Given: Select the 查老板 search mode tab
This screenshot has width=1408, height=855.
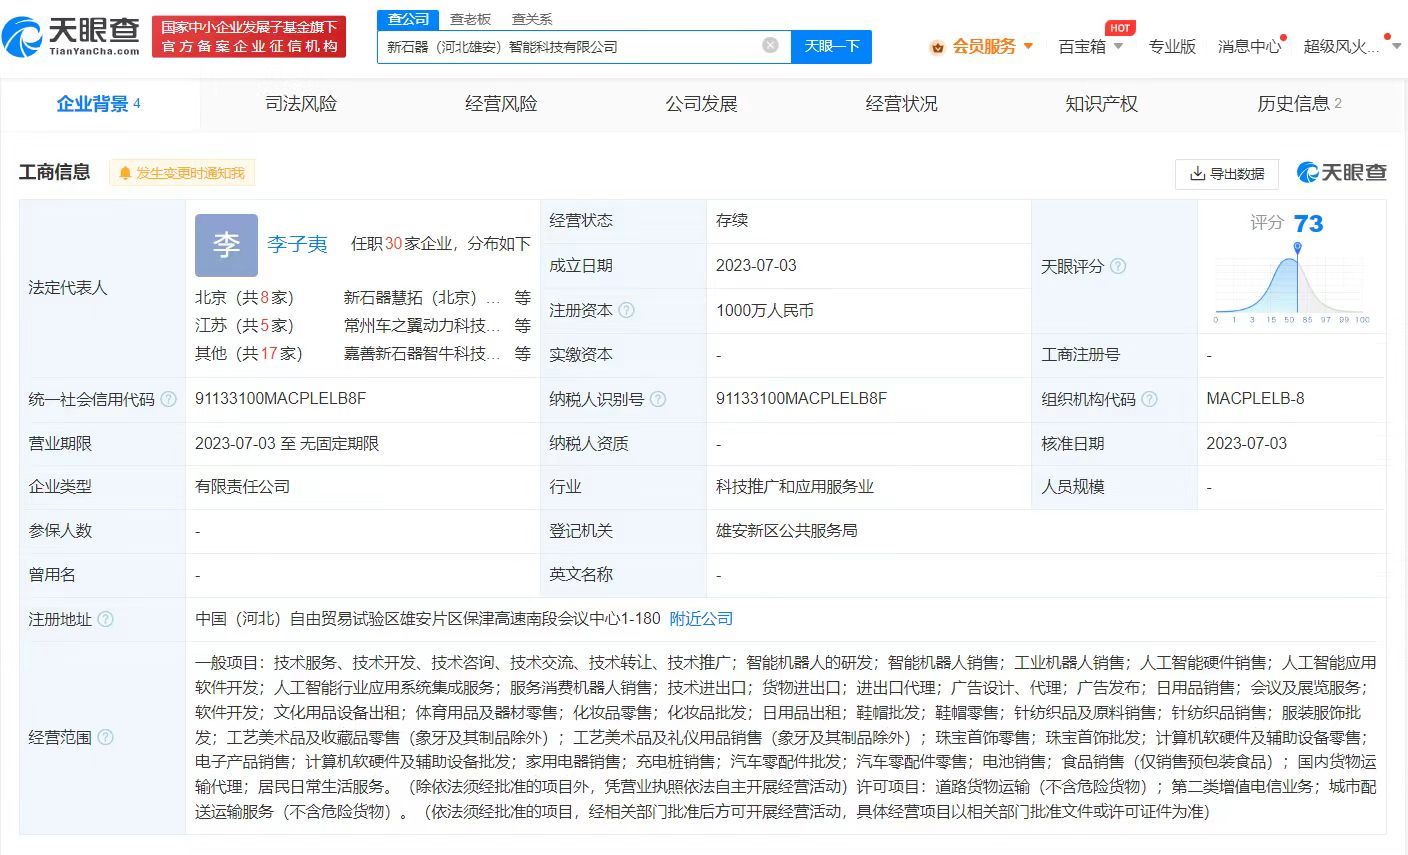Looking at the screenshot, I should (470, 19).
